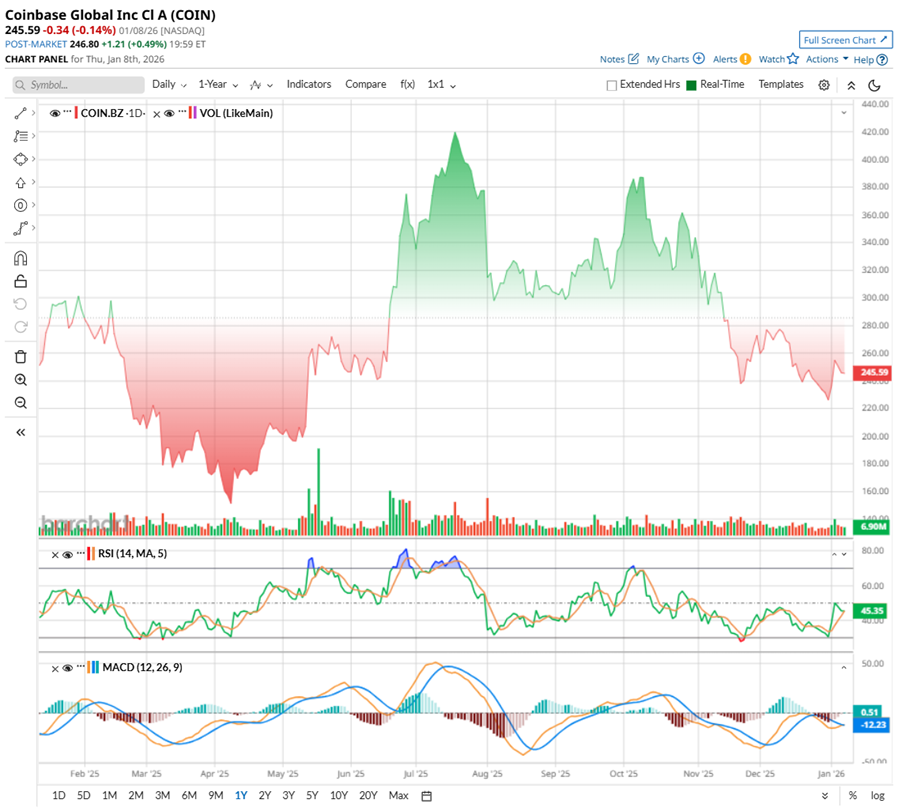Image resolution: width=902 pixels, height=811 pixels.
Task: Open VOL indicator options ellipsis
Action: pos(182,111)
